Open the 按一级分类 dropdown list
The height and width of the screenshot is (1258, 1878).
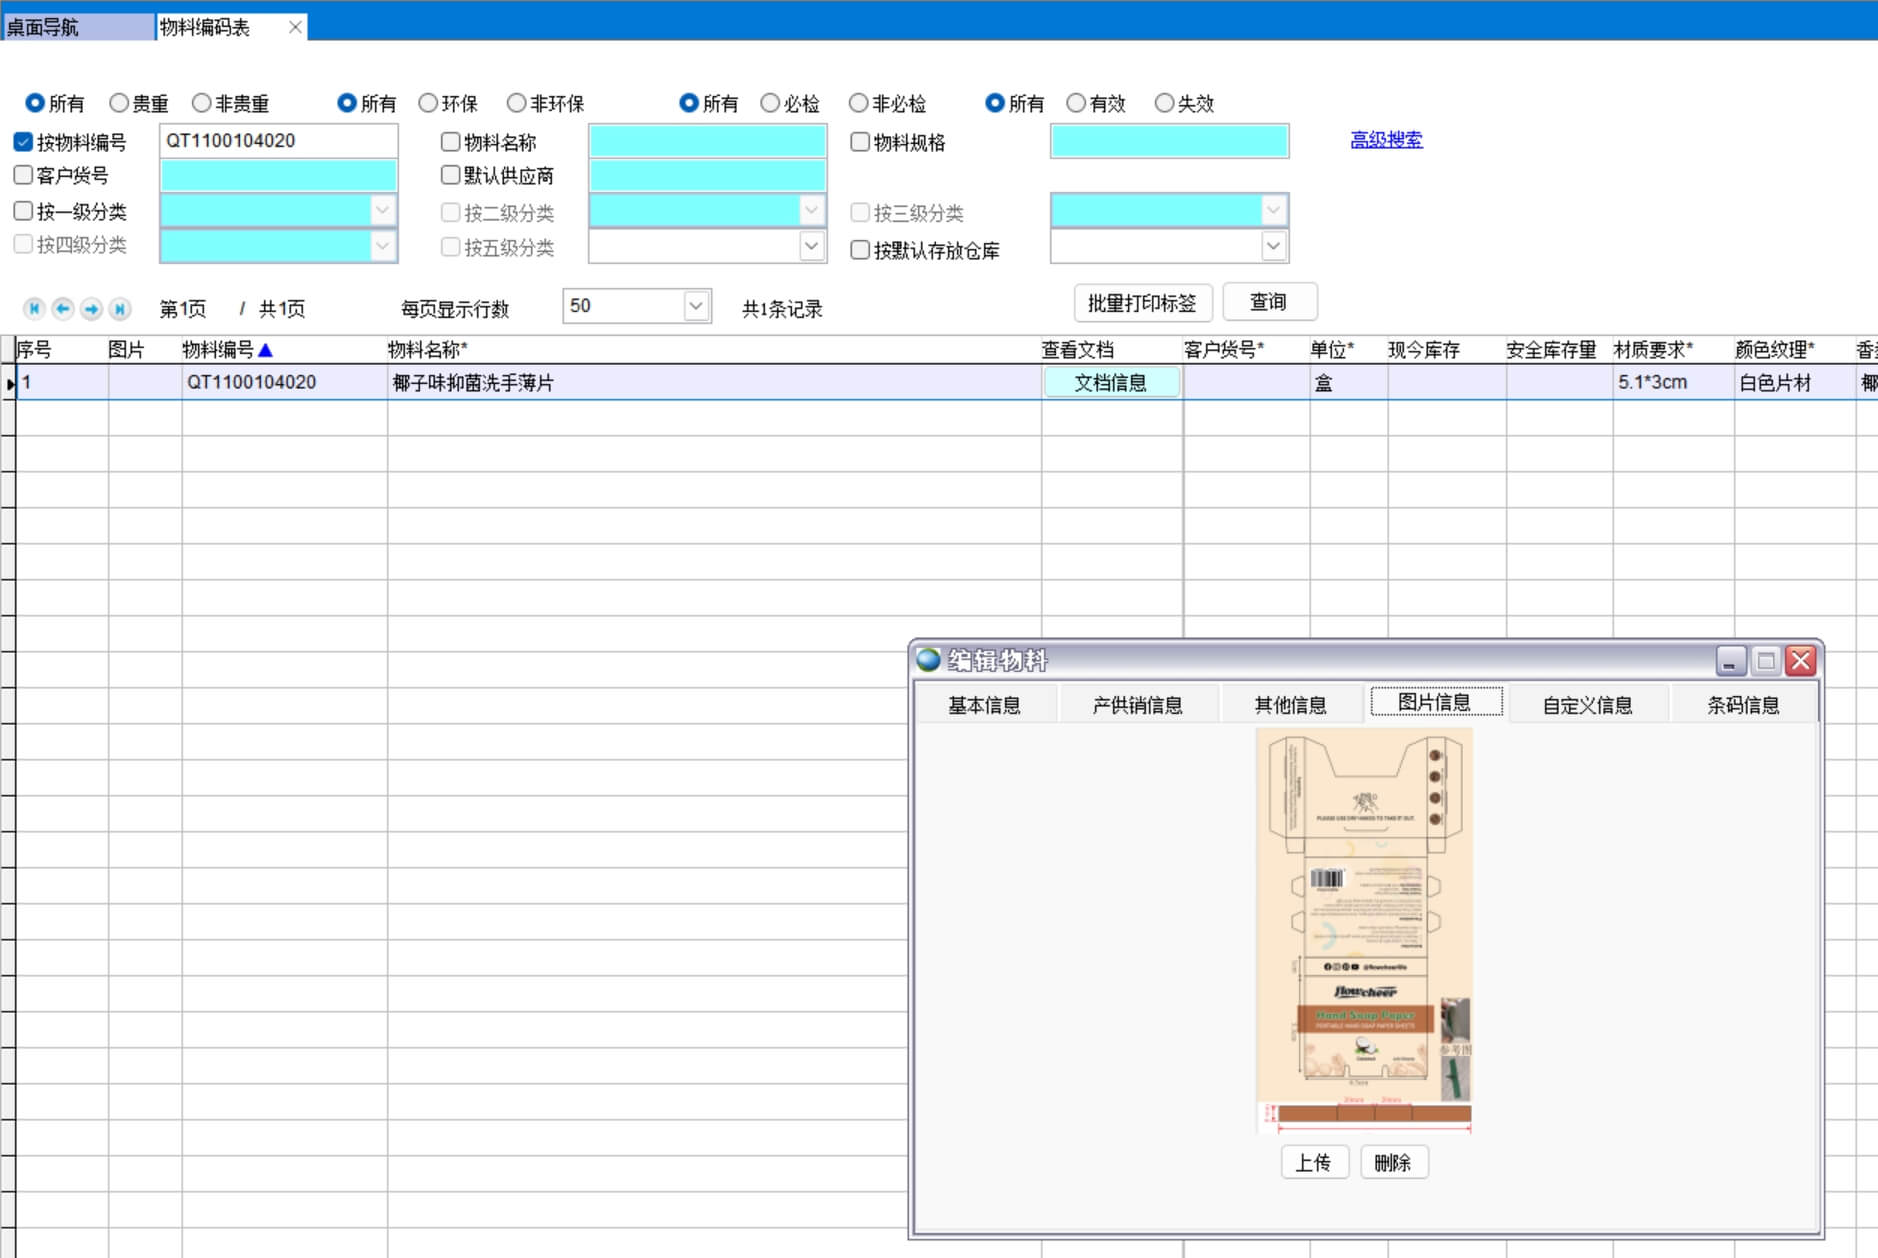click(382, 211)
